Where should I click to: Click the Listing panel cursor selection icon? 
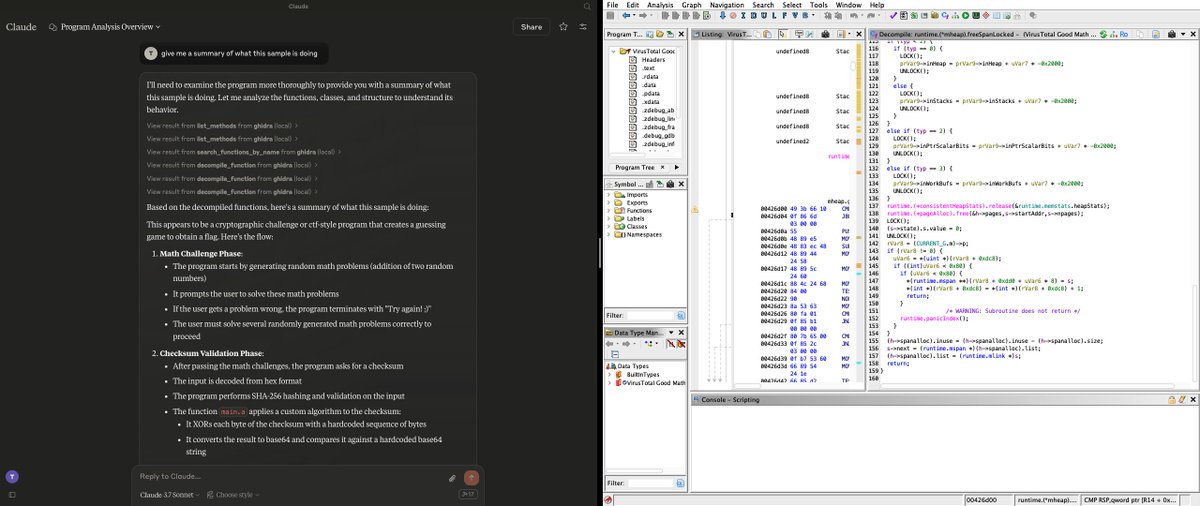tap(782, 34)
